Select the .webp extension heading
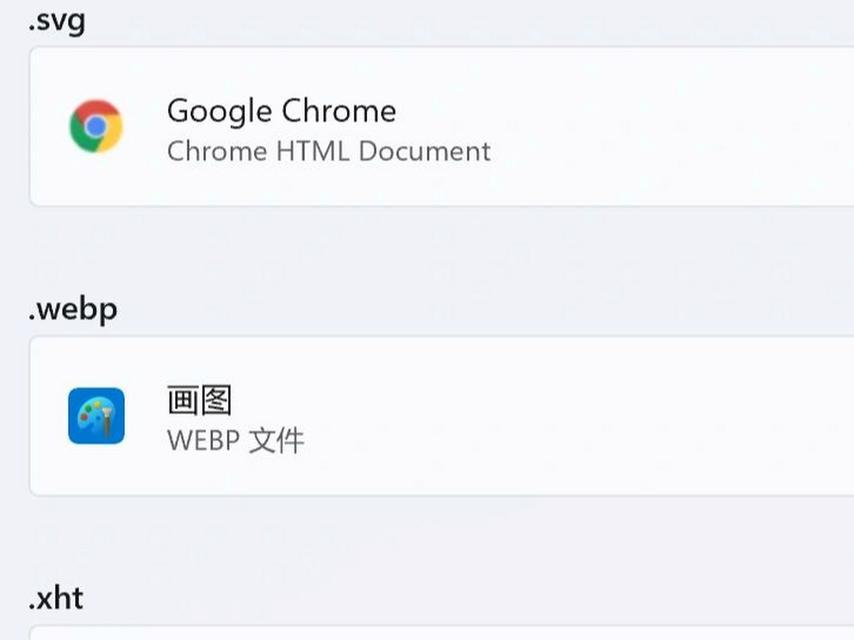The width and height of the screenshot is (854, 640). click(72, 309)
